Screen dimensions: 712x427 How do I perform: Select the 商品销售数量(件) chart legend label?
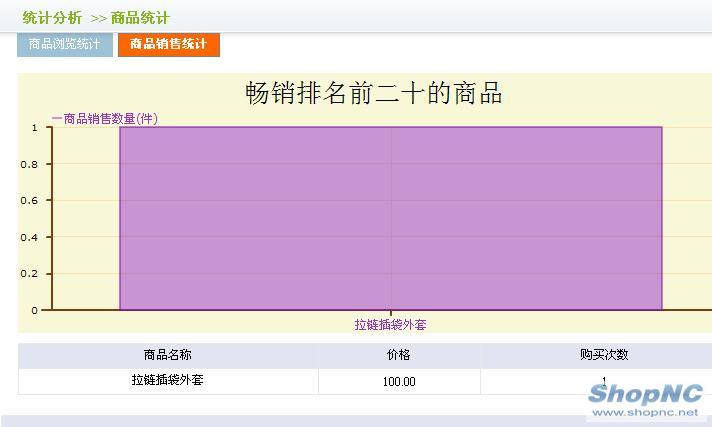pos(105,118)
